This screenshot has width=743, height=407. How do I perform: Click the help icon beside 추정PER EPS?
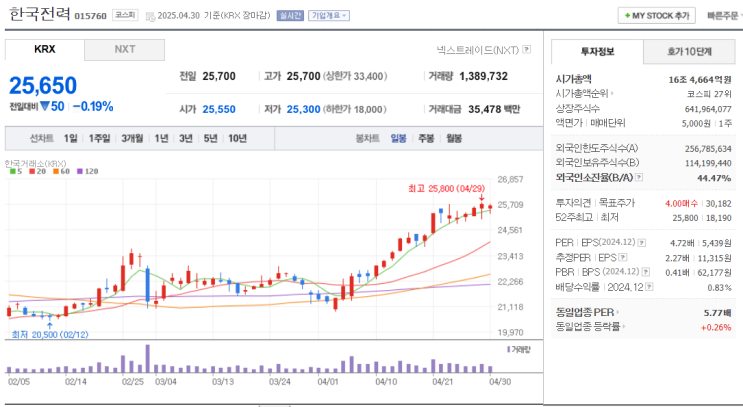point(623,257)
